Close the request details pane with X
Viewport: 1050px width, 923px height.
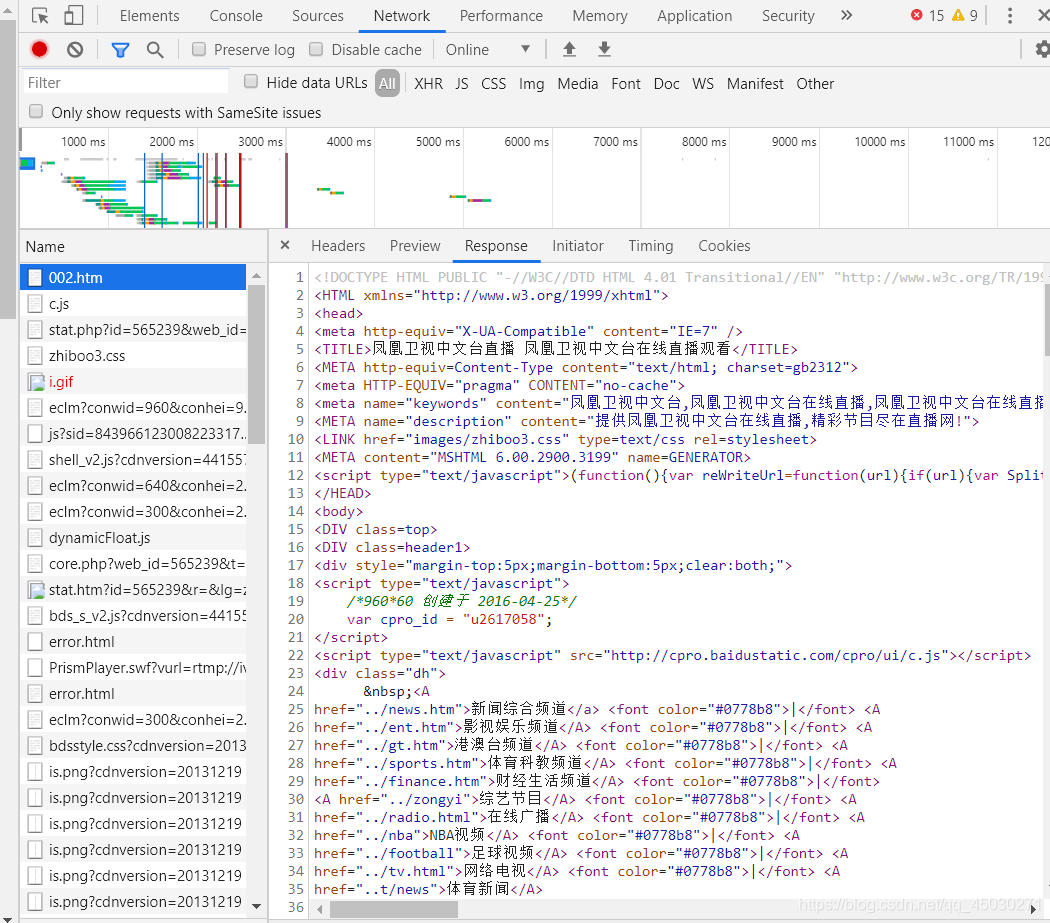[x=285, y=245]
